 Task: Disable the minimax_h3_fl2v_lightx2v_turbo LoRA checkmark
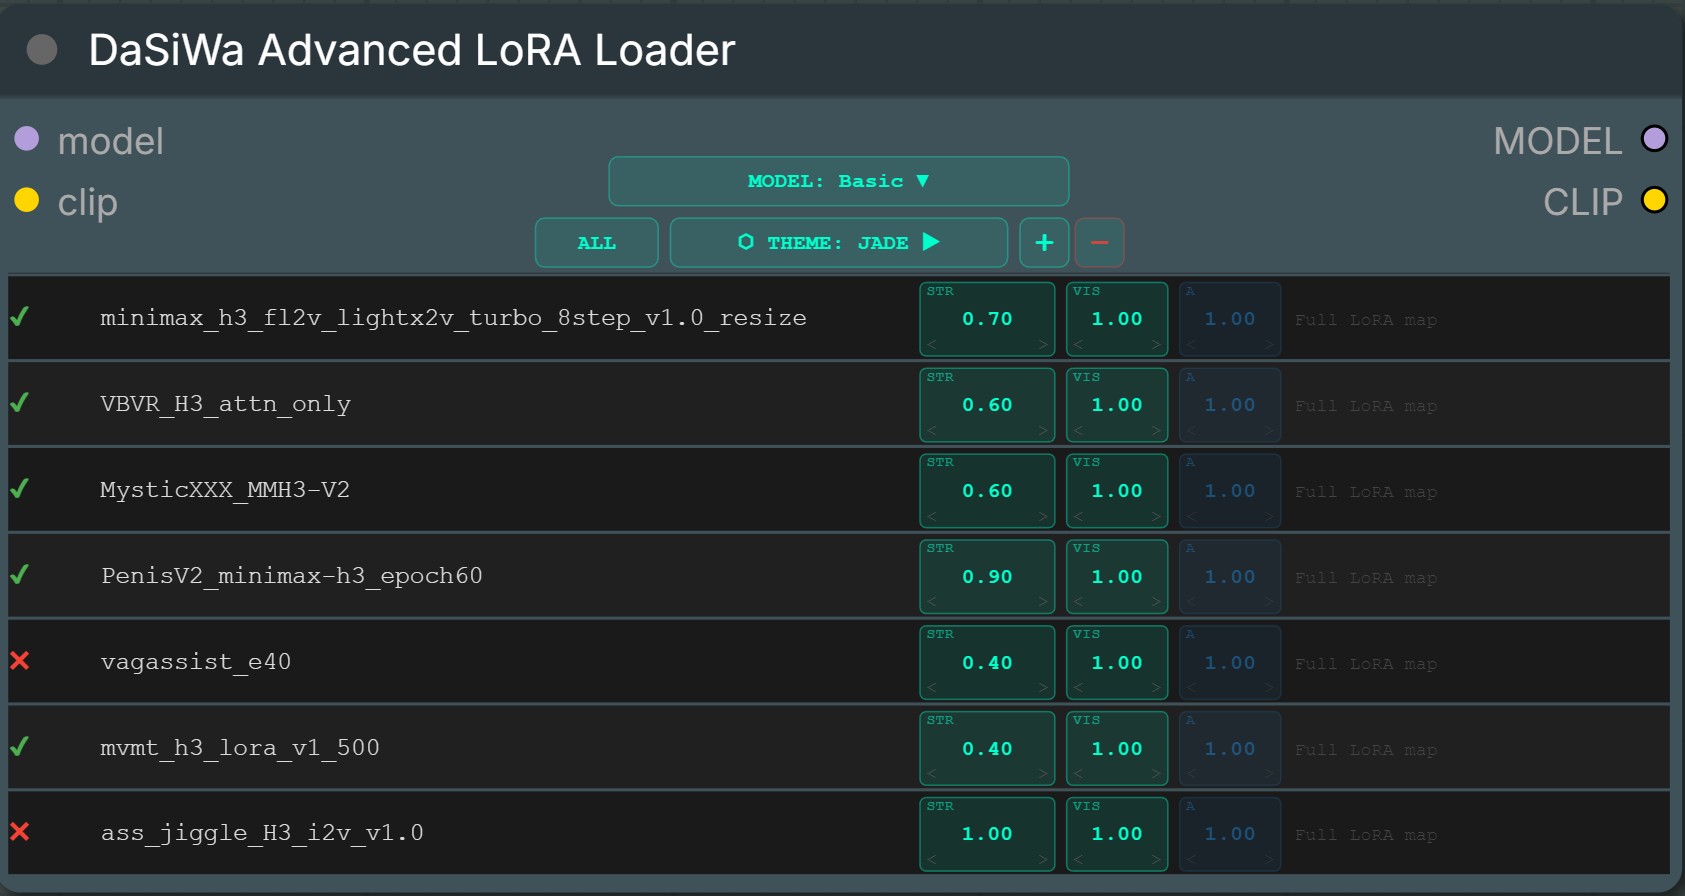[19, 317]
